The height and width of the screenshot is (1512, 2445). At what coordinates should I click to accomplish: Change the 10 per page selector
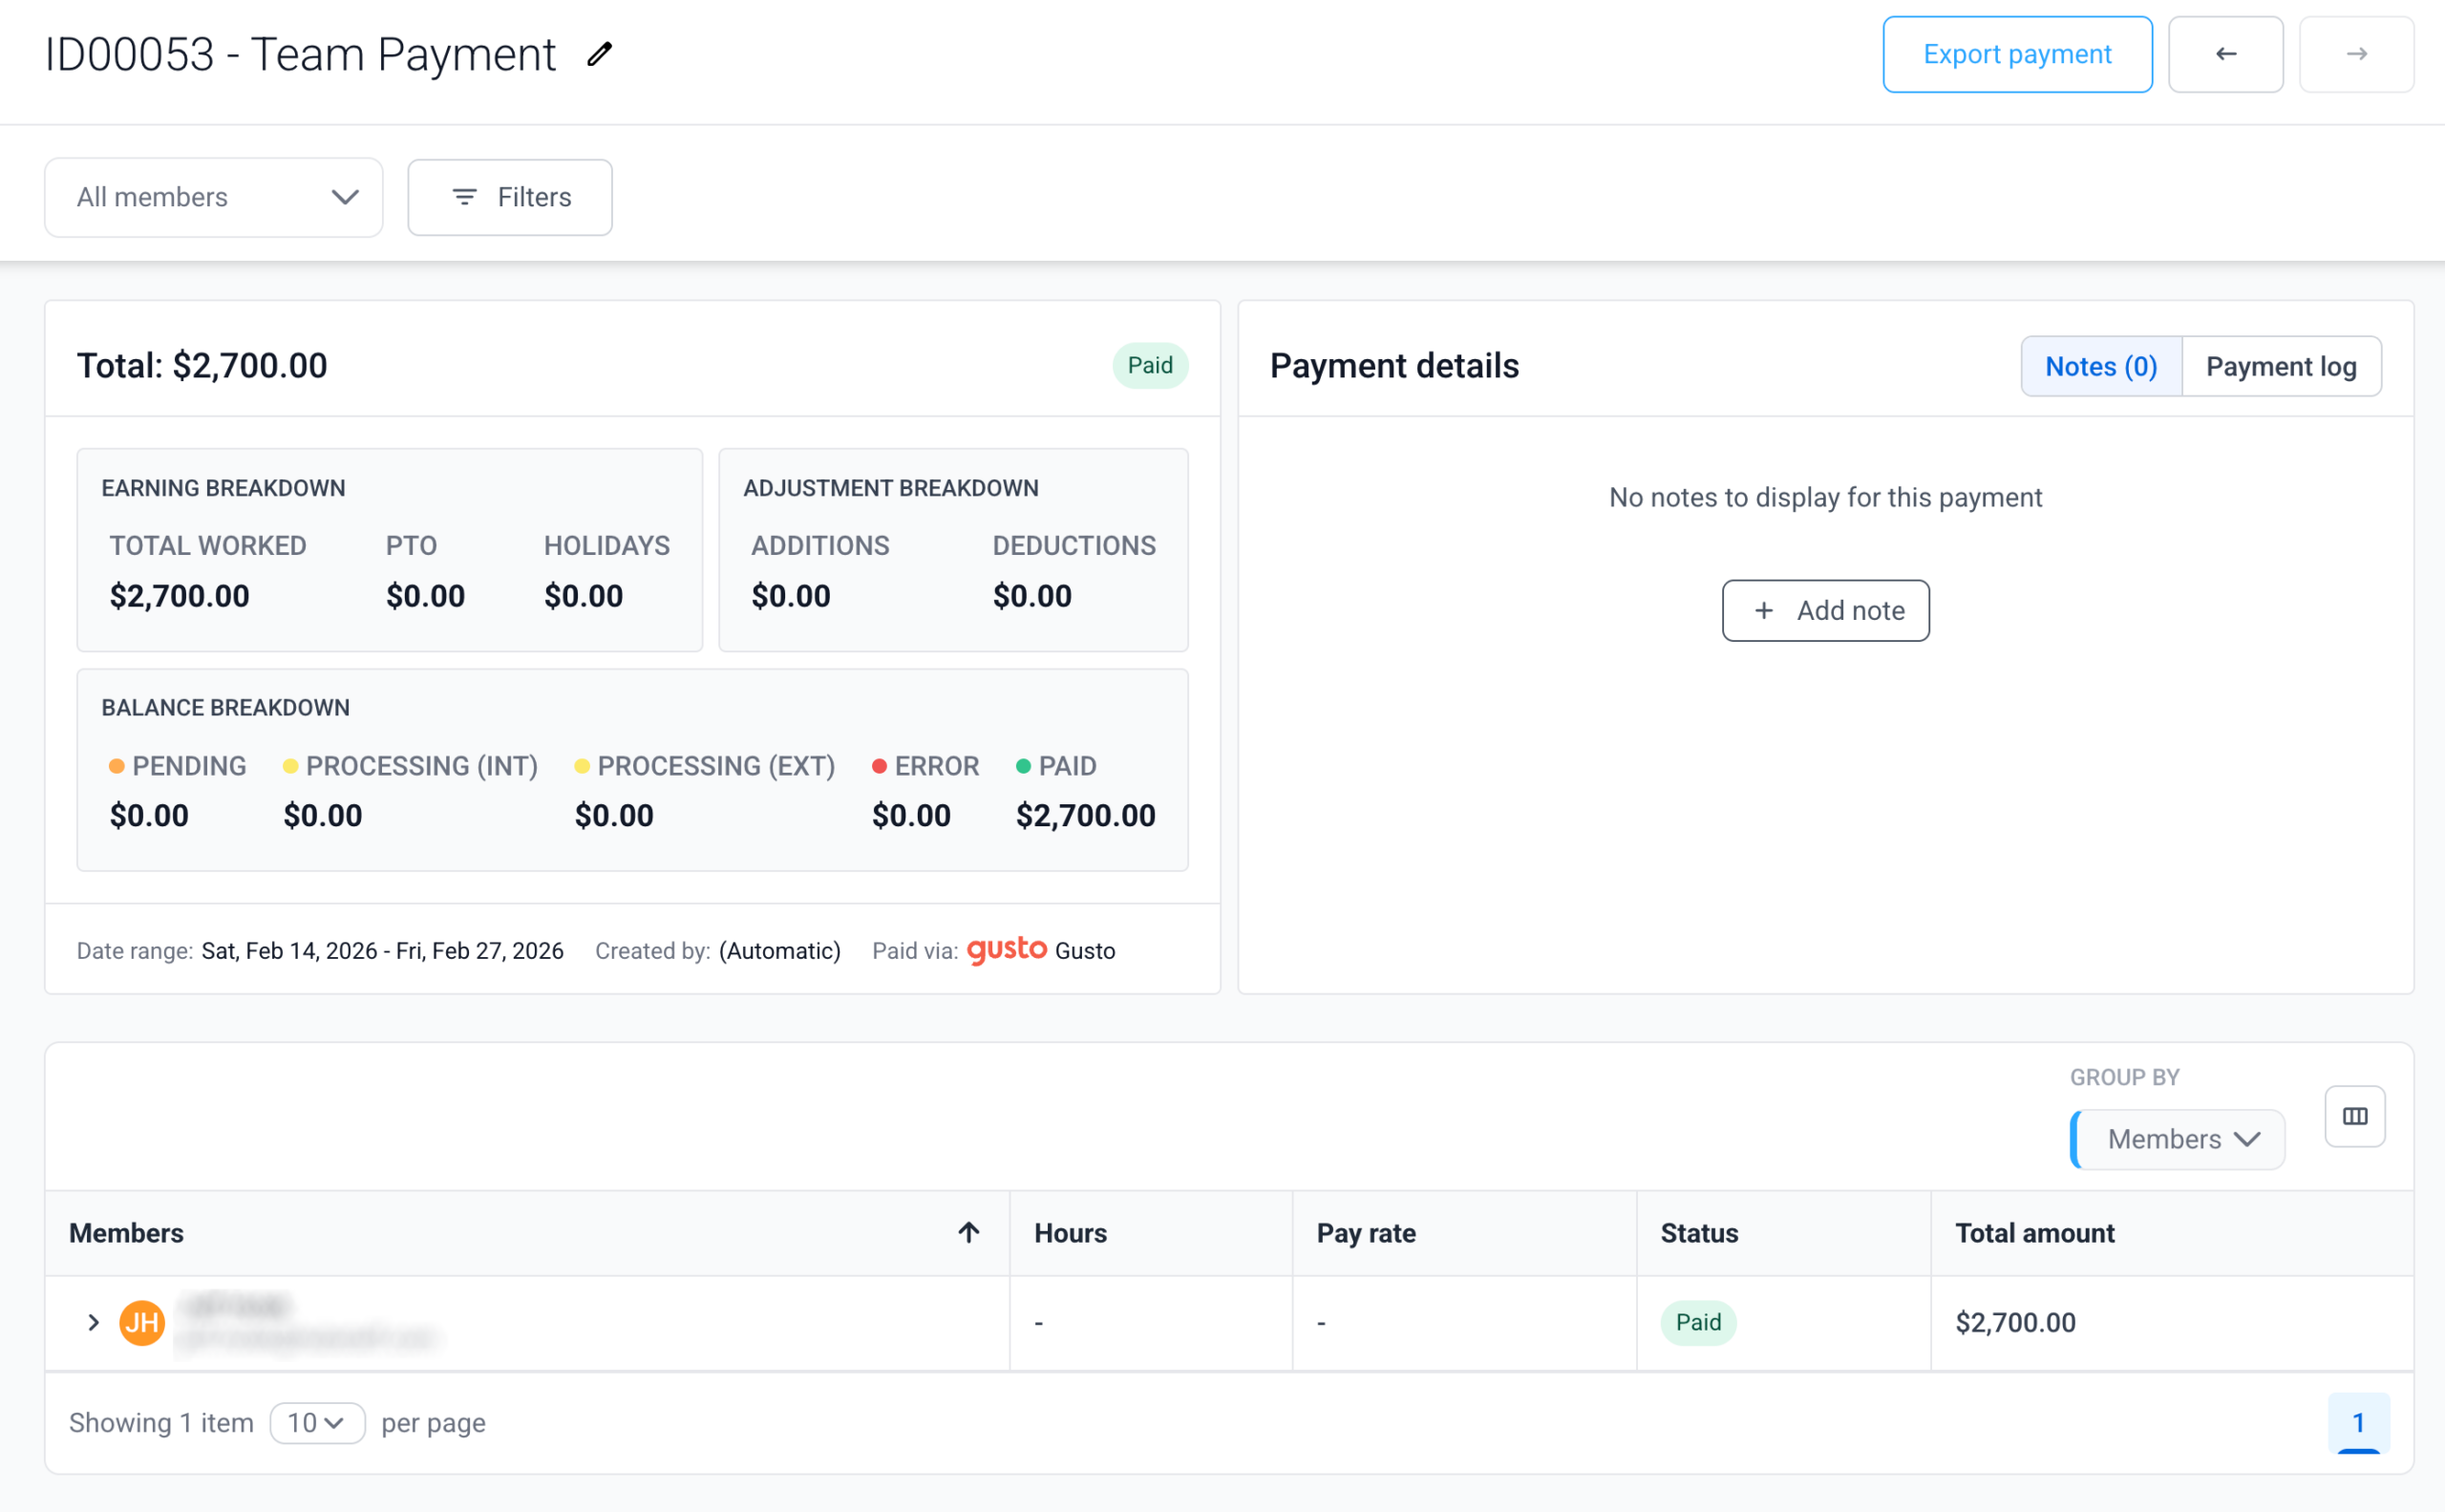pos(317,1422)
